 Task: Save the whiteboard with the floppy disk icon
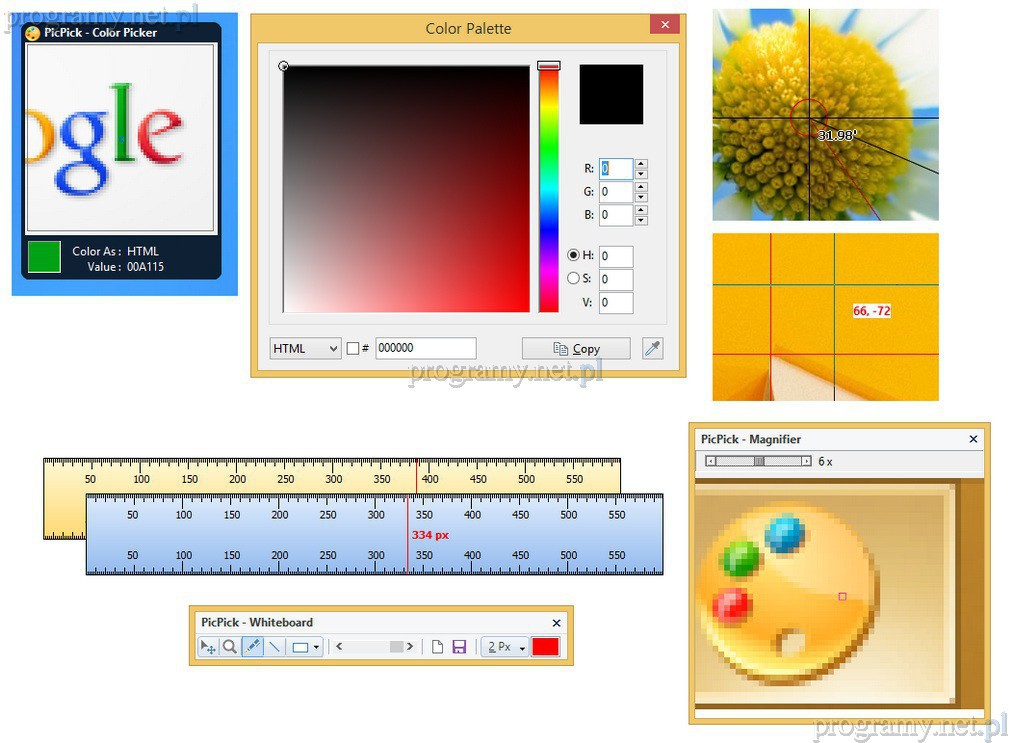click(459, 647)
